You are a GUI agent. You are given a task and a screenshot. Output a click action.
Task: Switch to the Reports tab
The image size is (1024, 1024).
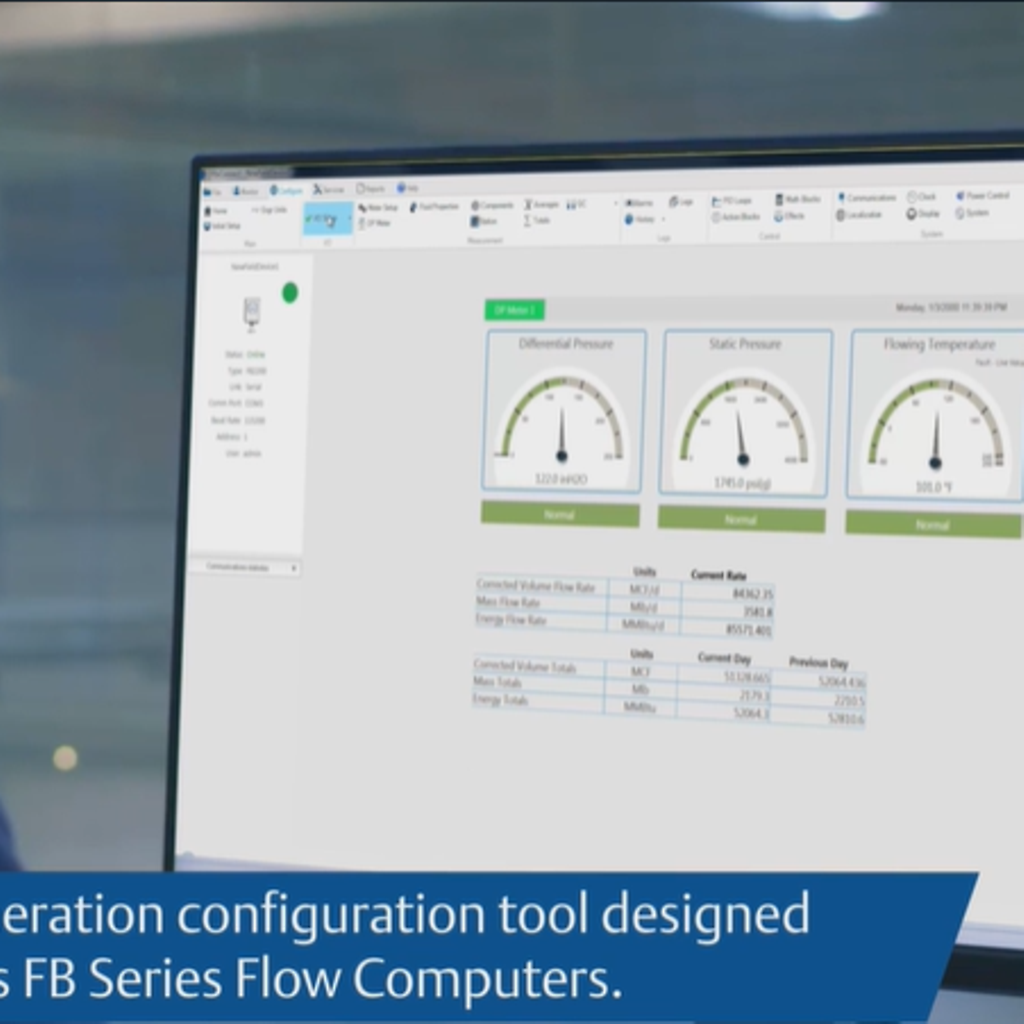[x=370, y=189]
